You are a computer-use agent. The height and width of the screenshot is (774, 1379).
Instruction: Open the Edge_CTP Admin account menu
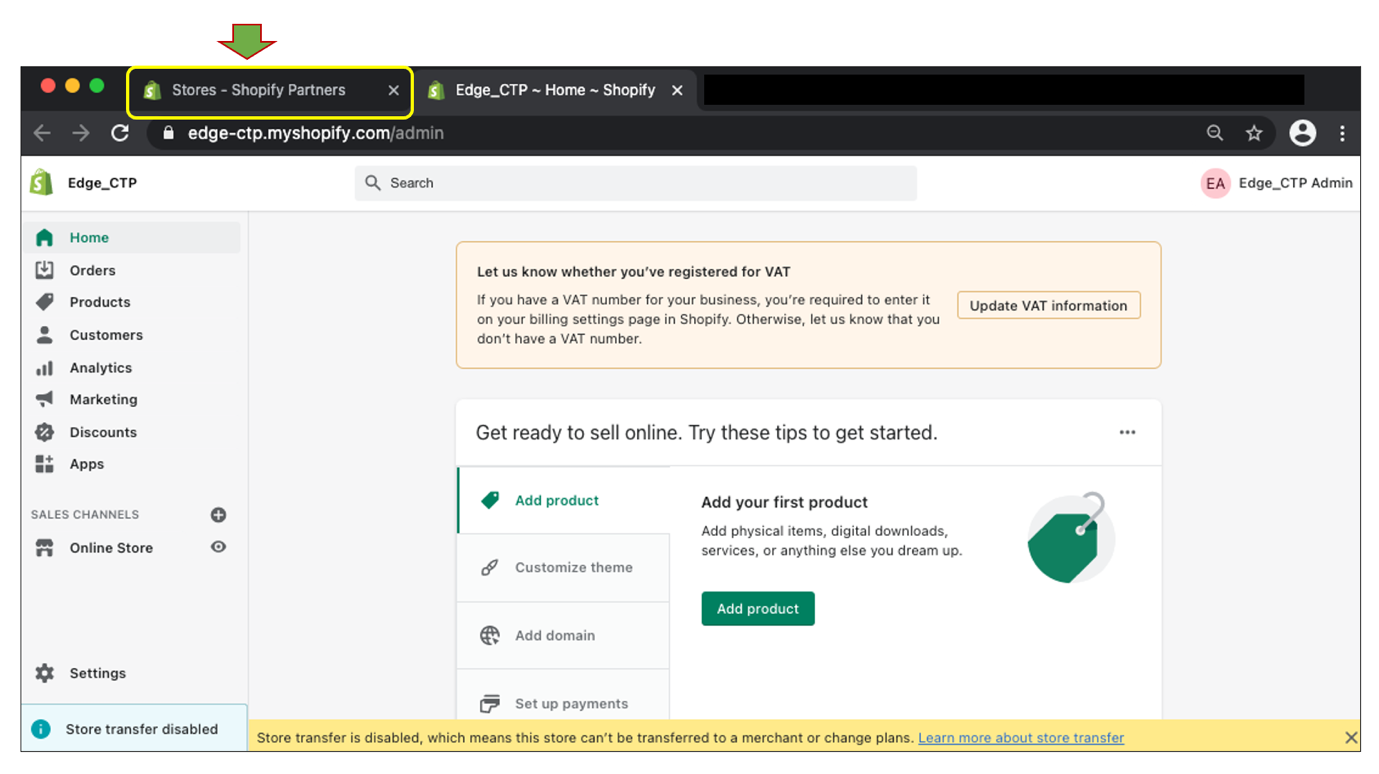coord(1277,183)
